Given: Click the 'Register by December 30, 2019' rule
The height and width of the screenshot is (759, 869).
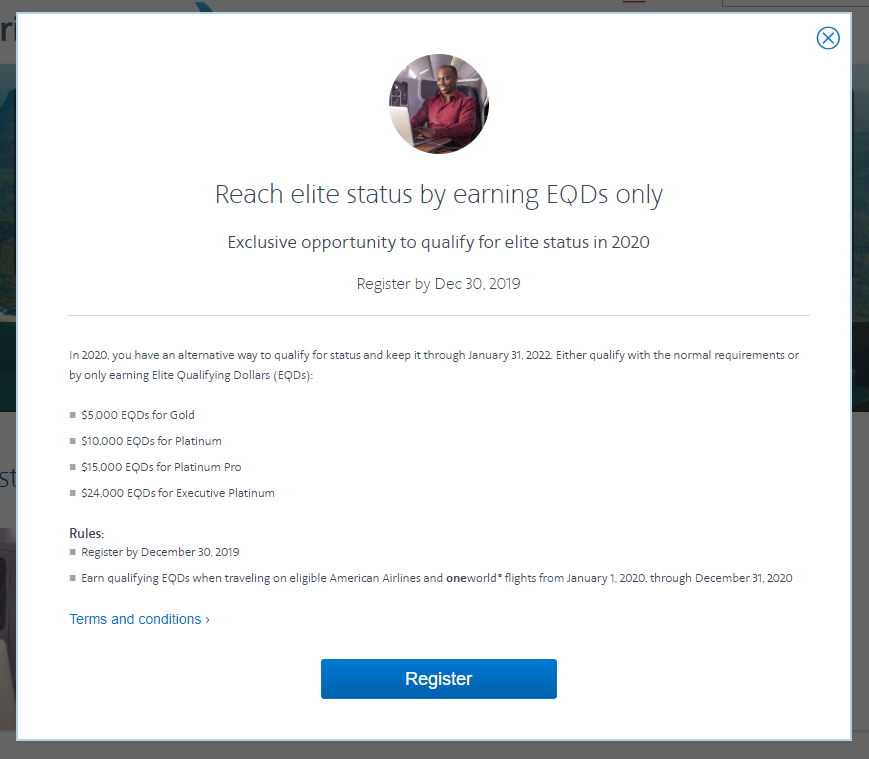Looking at the screenshot, I should point(160,552).
